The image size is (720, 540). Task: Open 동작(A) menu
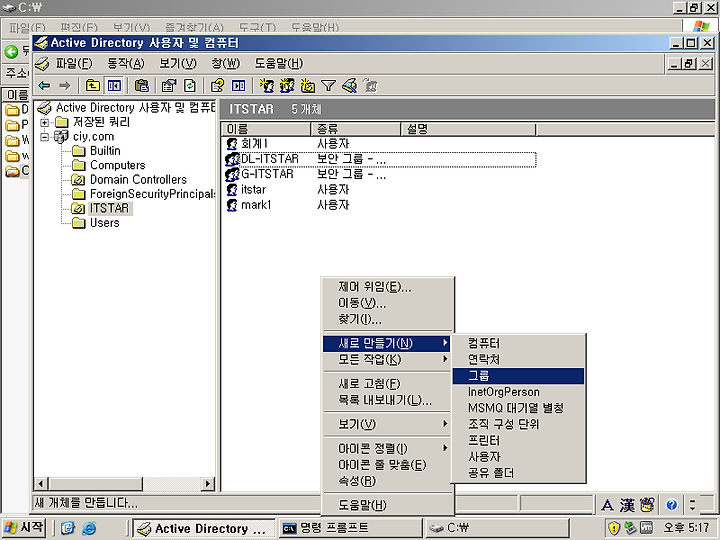tap(125, 63)
